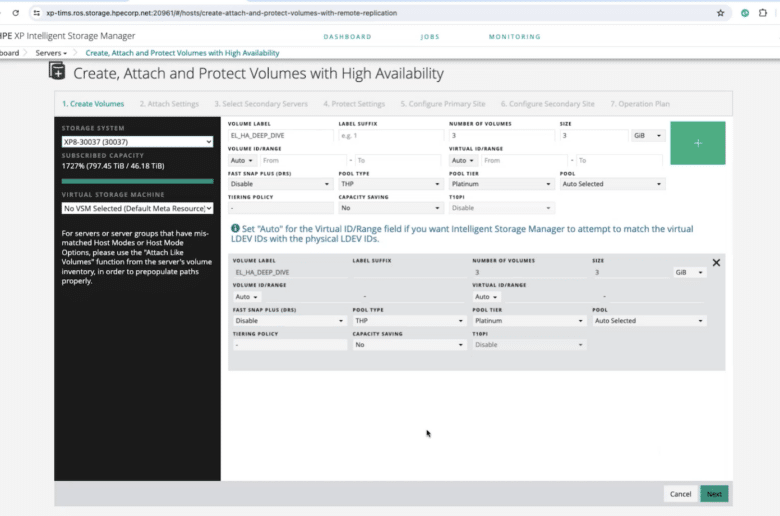Open the top Volume ID/Range Auto dropdown
The width and height of the screenshot is (780, 516).
pyautogui.click(x=242, y=160)
